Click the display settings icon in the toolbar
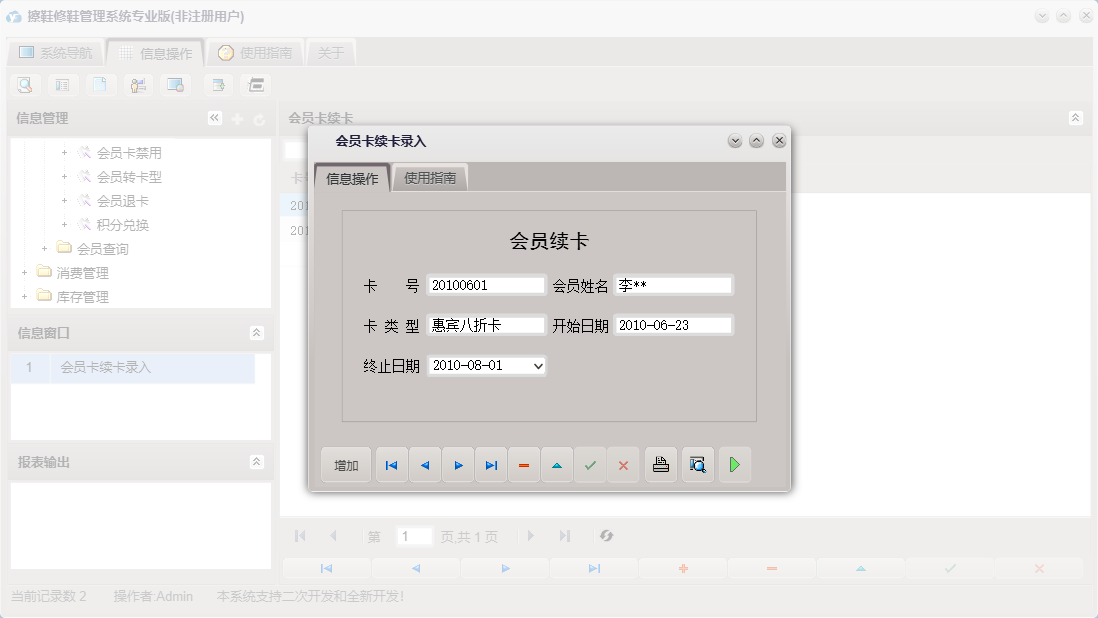This screenshot has height=618, width=1098. click(x=174, y=85)
